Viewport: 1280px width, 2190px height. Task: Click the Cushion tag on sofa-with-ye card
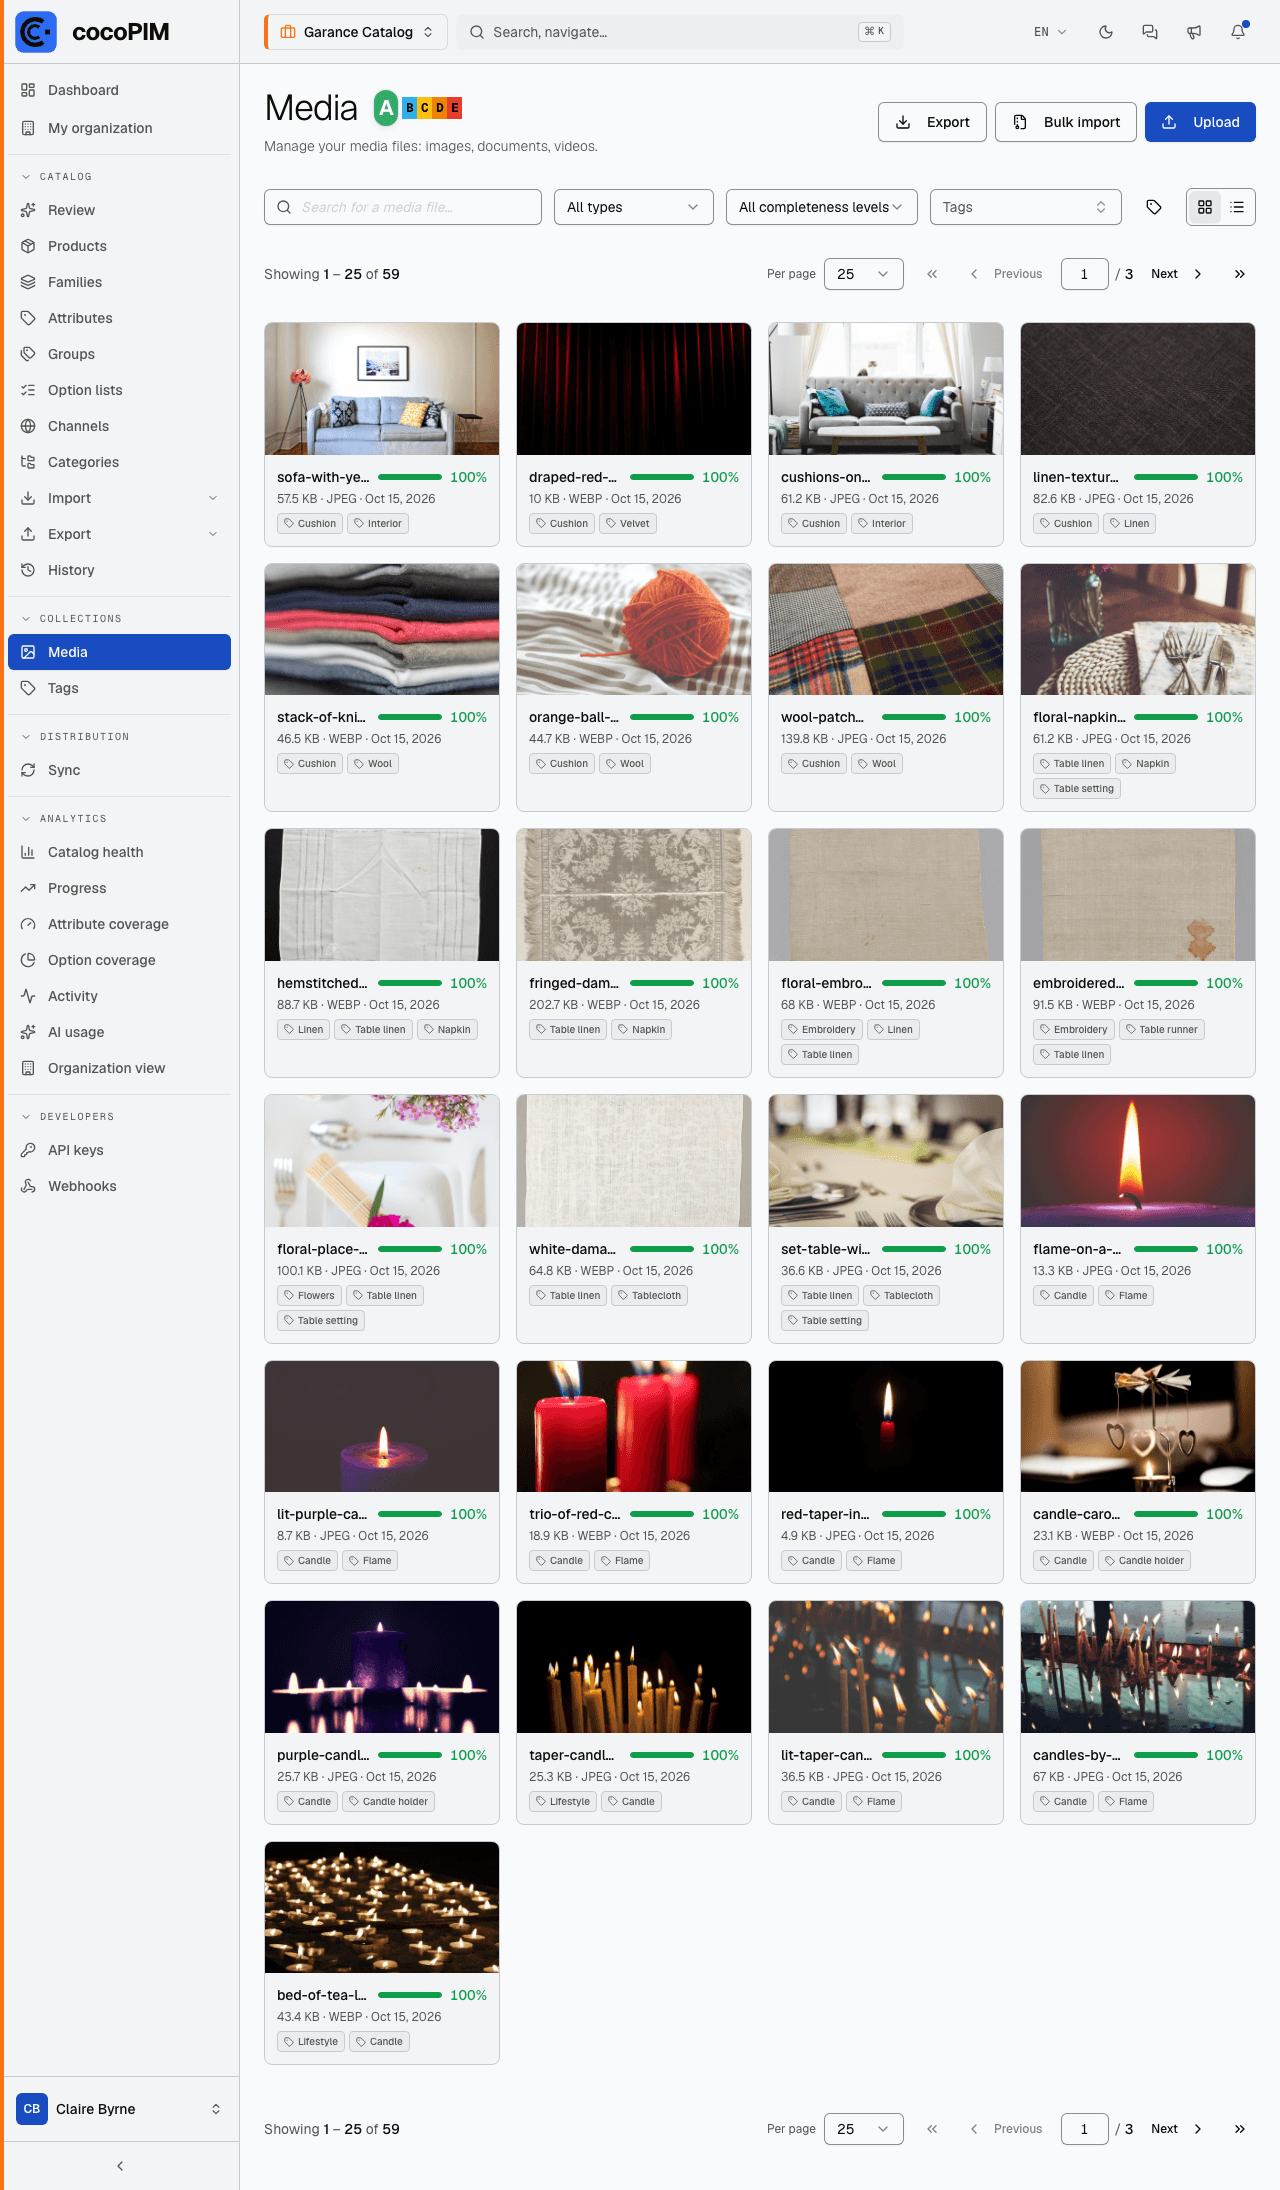point(310,523)
